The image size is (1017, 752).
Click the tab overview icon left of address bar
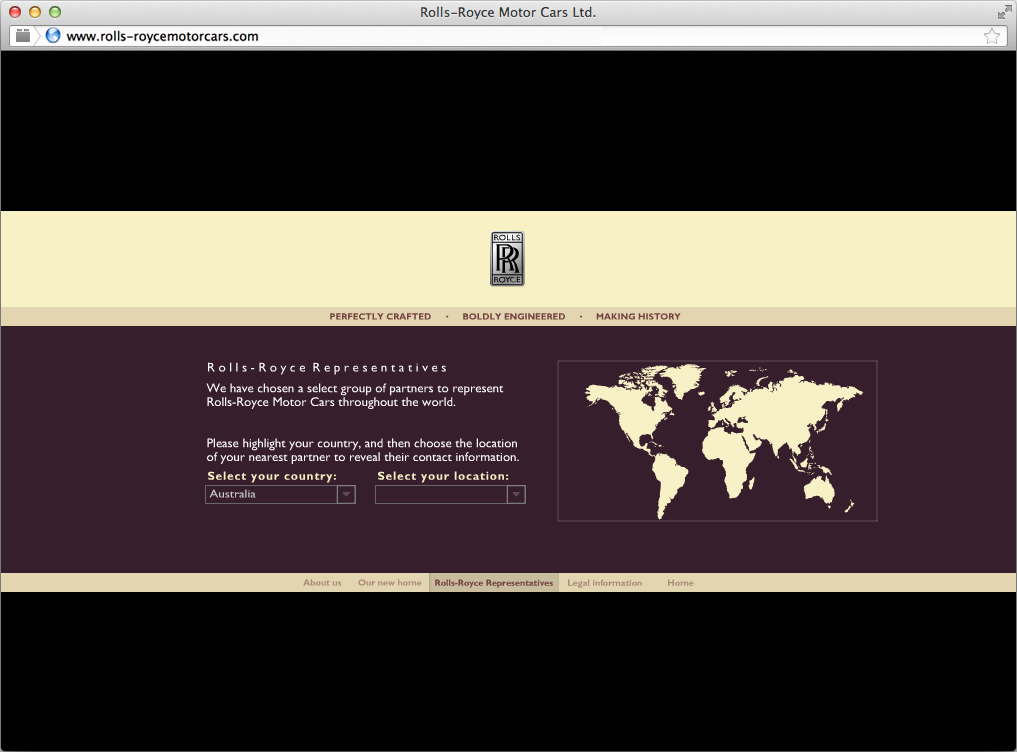(23, 36)
